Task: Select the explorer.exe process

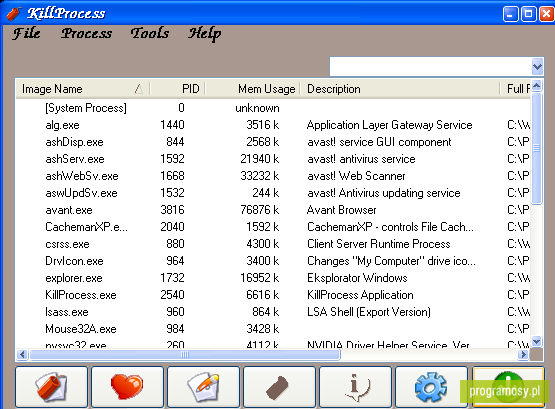Action: 273,278
